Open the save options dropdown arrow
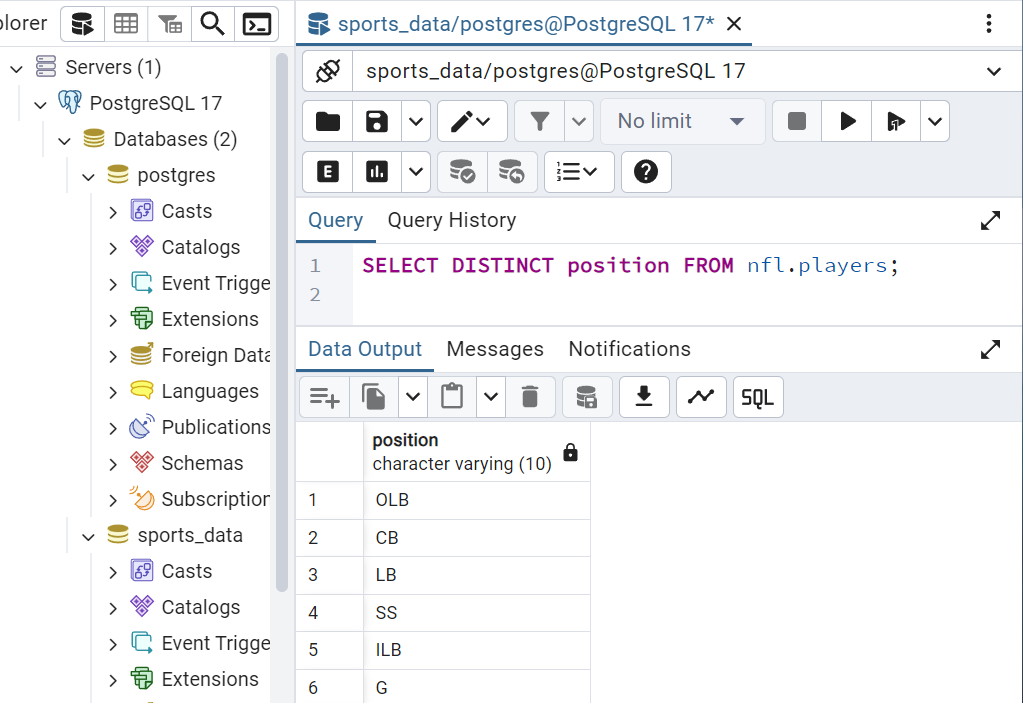This screenshot has height=703, width=1023. 416,121
